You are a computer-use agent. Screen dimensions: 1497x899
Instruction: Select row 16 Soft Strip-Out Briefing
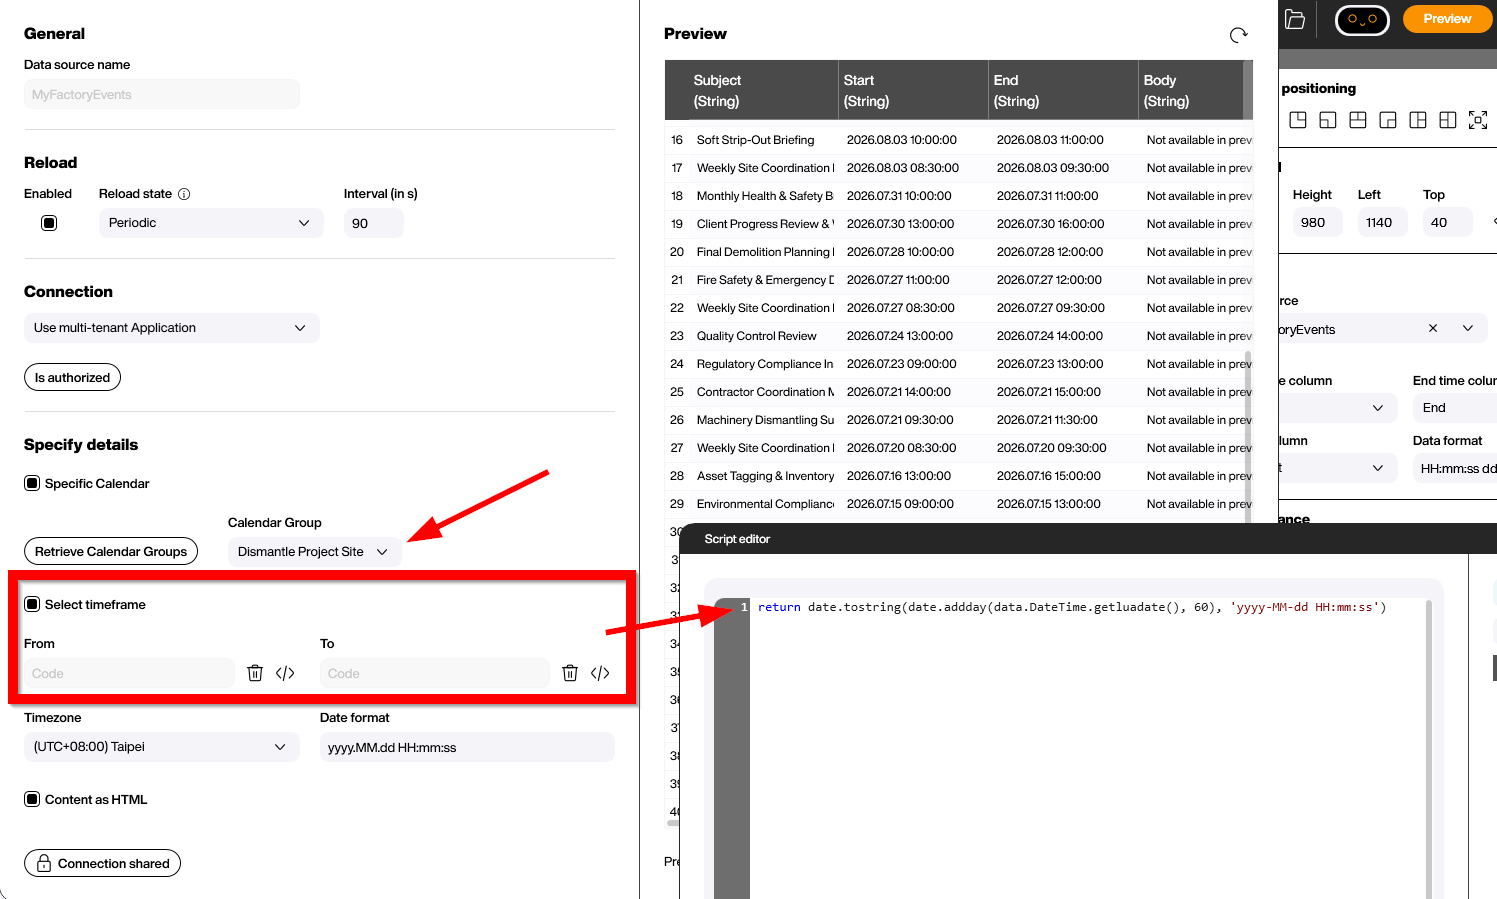tap(959, 140)
